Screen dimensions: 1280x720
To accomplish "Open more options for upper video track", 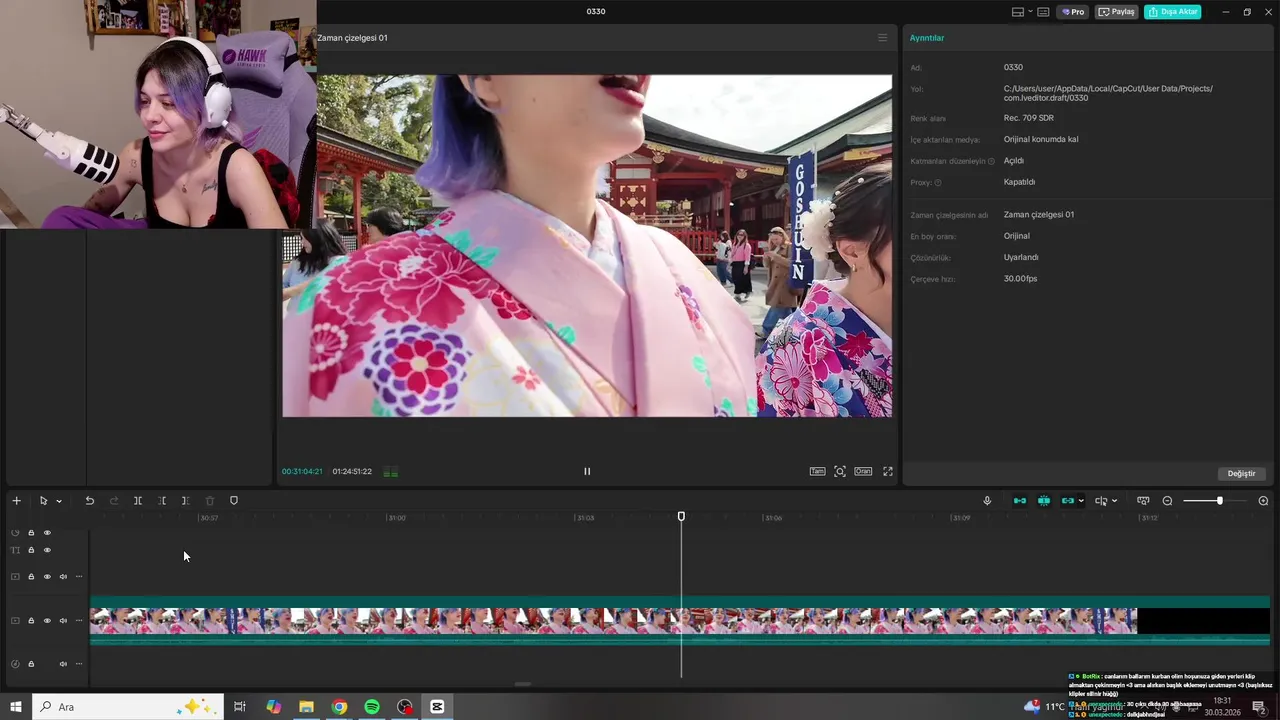I will 79,577.
